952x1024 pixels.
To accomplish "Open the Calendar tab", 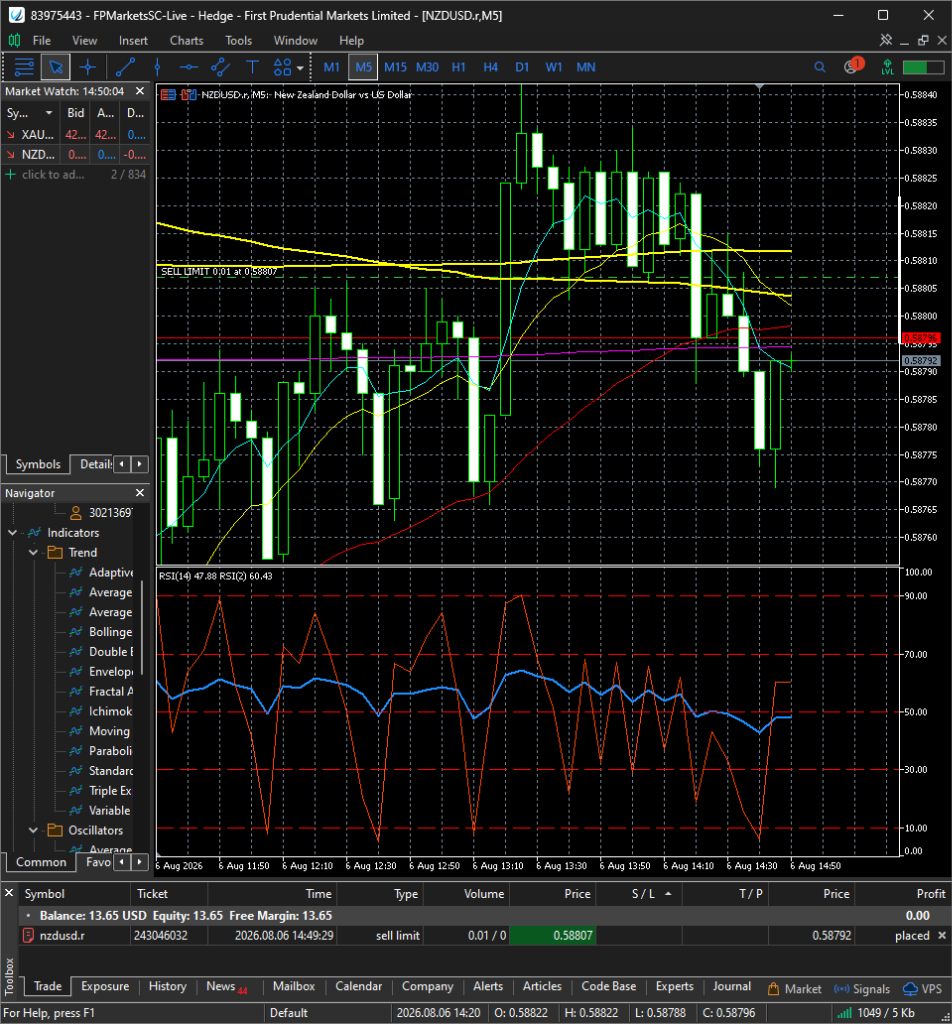I will coord(358,986).
